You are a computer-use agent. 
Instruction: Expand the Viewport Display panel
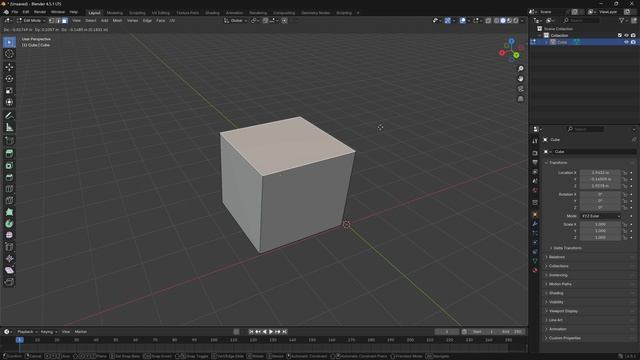[562, 311]
